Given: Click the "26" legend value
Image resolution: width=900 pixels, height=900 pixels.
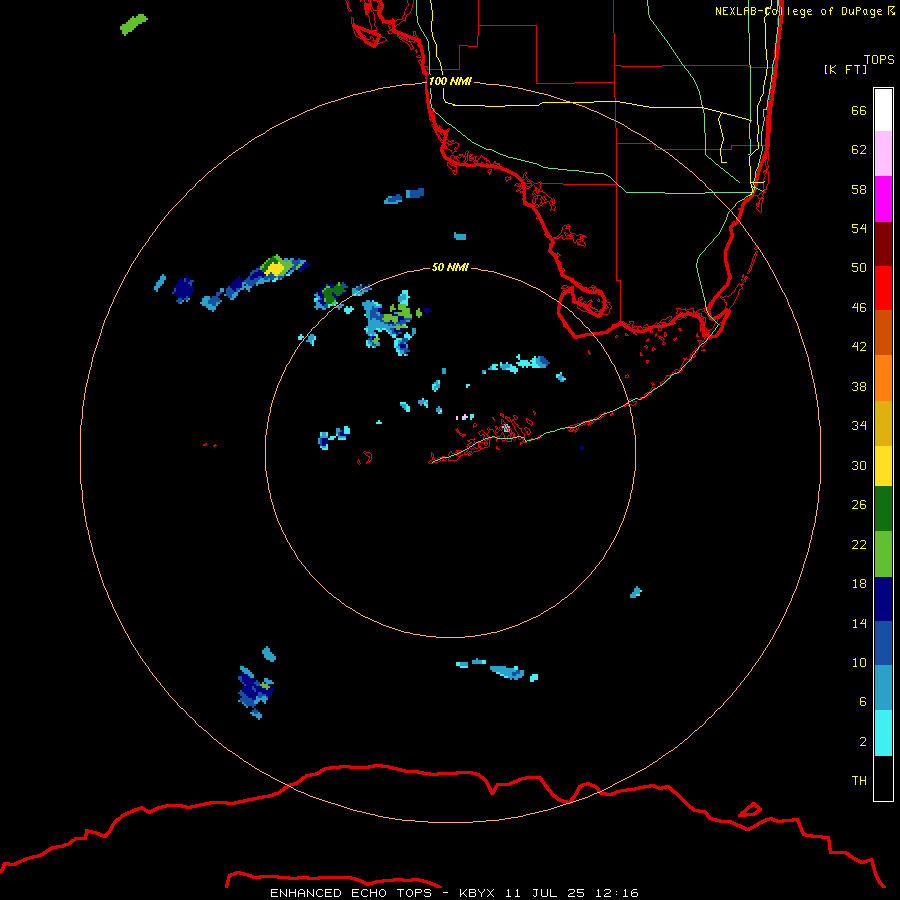Looking at the screenshot, I should point(859,505).
